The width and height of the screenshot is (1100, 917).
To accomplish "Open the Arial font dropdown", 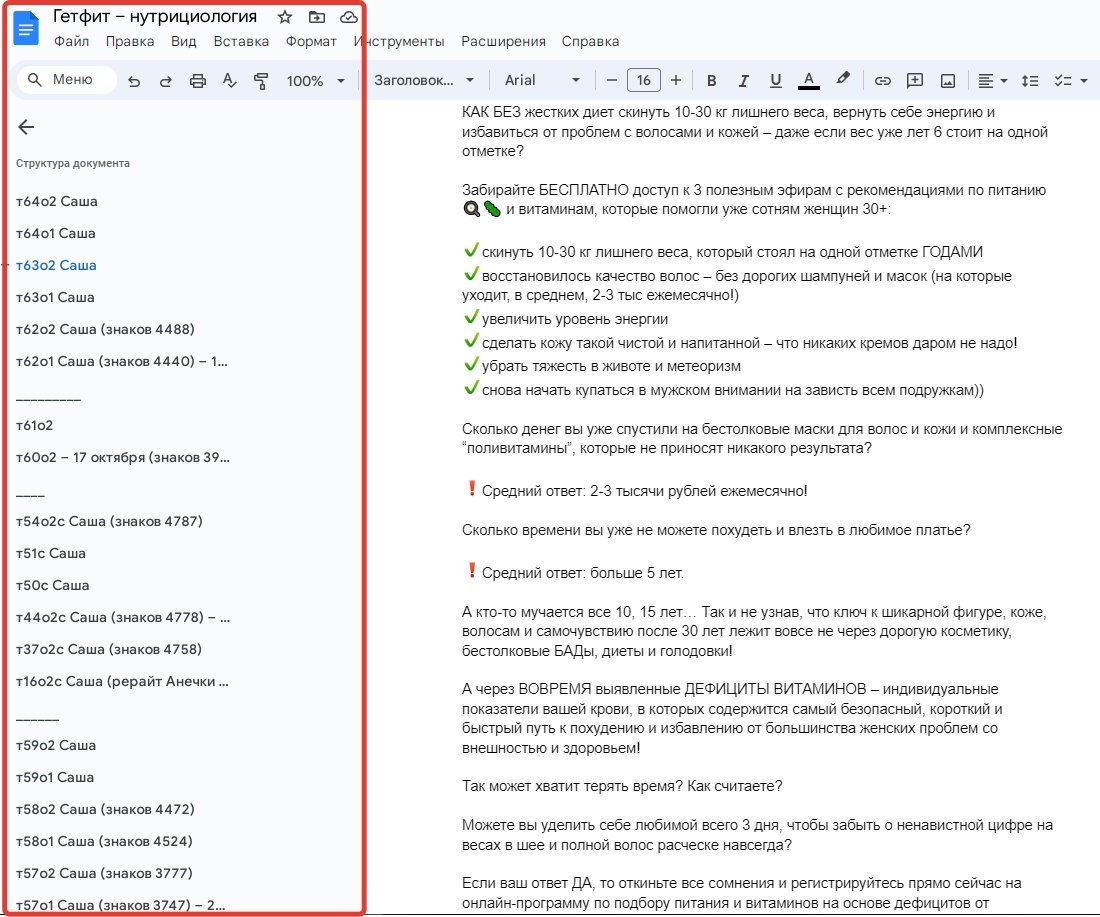I will 542,81.
